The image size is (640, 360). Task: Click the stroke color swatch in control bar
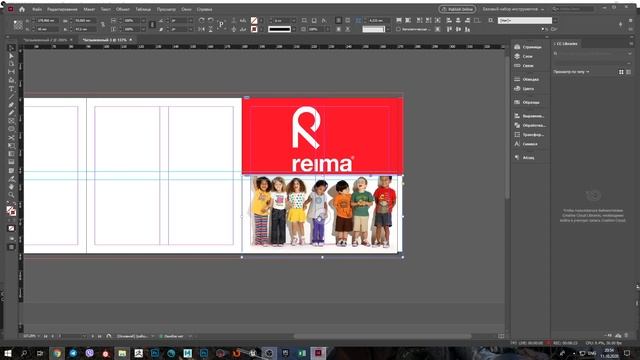(254, 29)
